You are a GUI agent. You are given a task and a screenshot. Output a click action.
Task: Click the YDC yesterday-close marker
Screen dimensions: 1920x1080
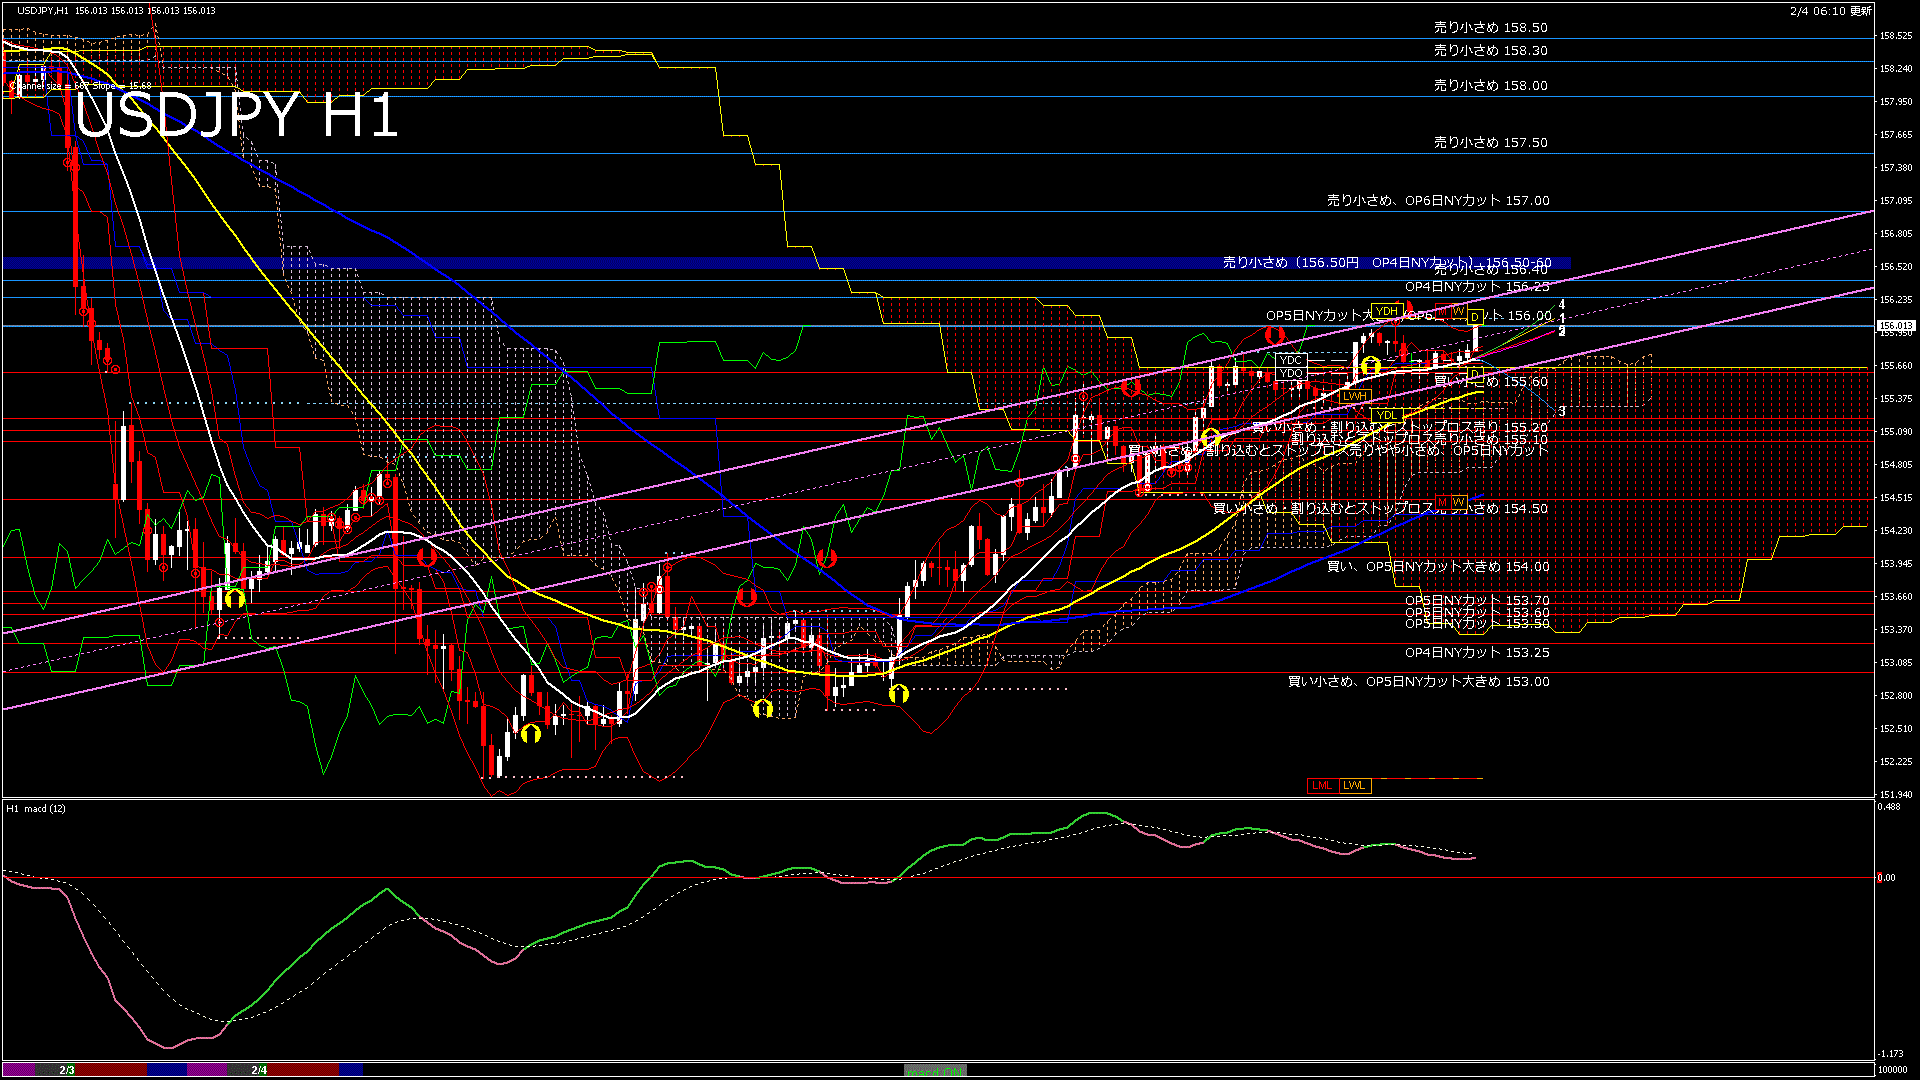point(1291,360)
